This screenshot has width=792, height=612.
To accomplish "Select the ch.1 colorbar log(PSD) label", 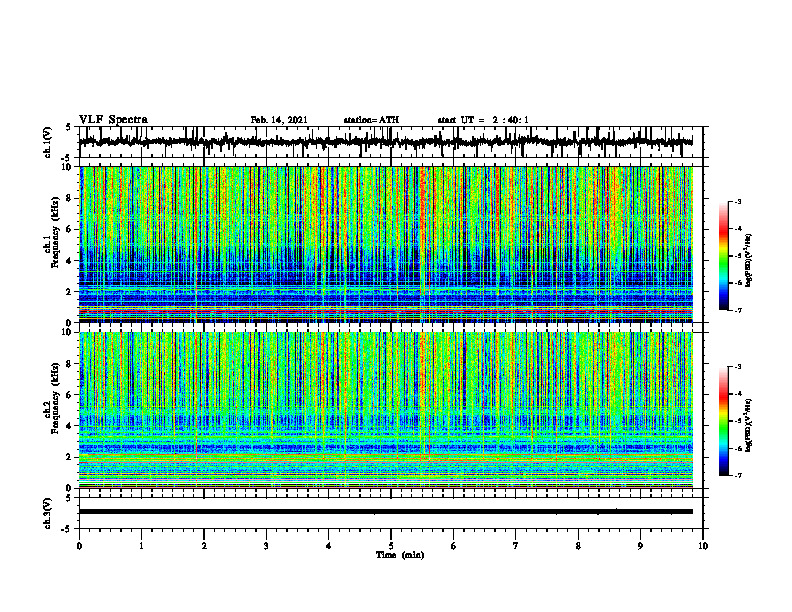I will [x=748, y=260].
